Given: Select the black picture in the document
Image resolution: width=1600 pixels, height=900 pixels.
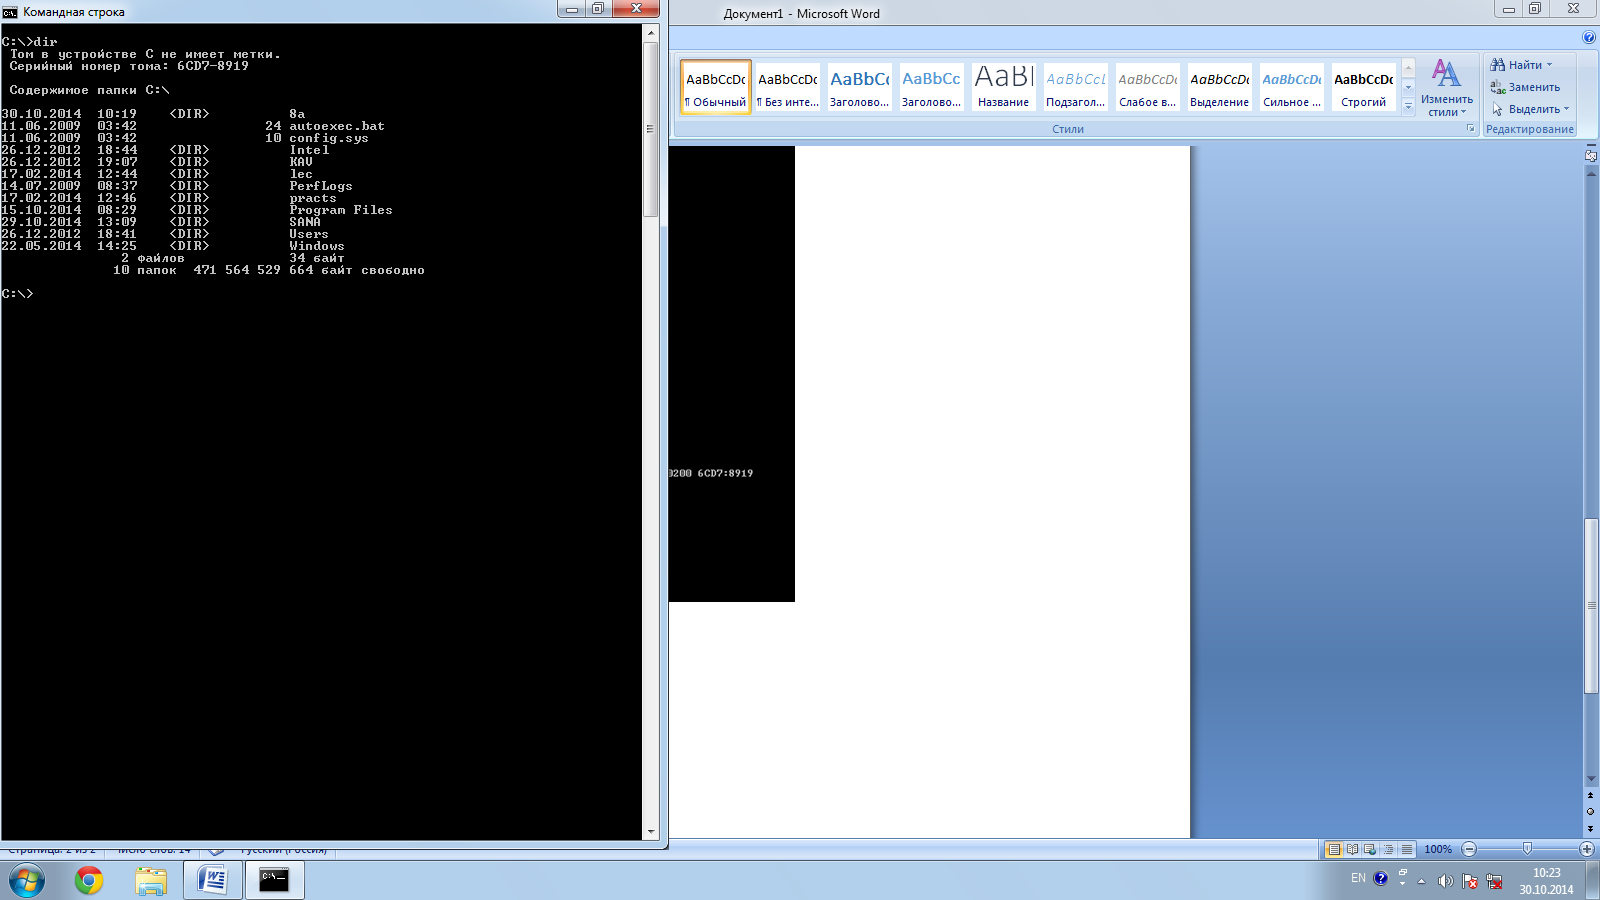Looking at the screenshot, I should point(732,374).
